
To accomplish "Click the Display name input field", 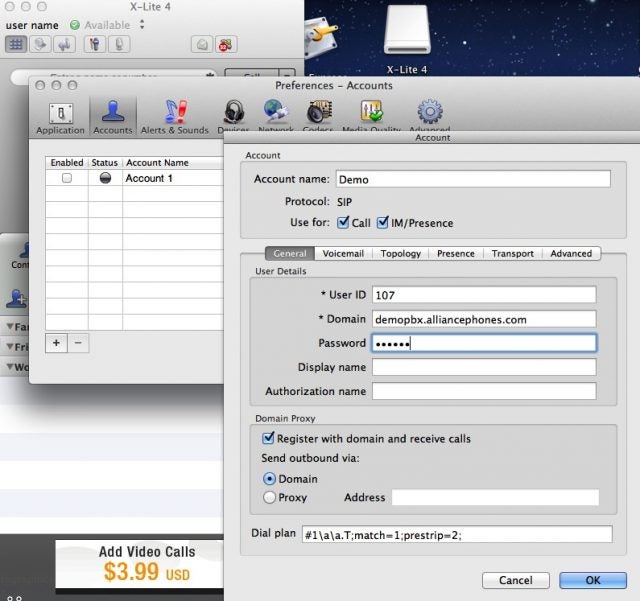I will point(484,367).
